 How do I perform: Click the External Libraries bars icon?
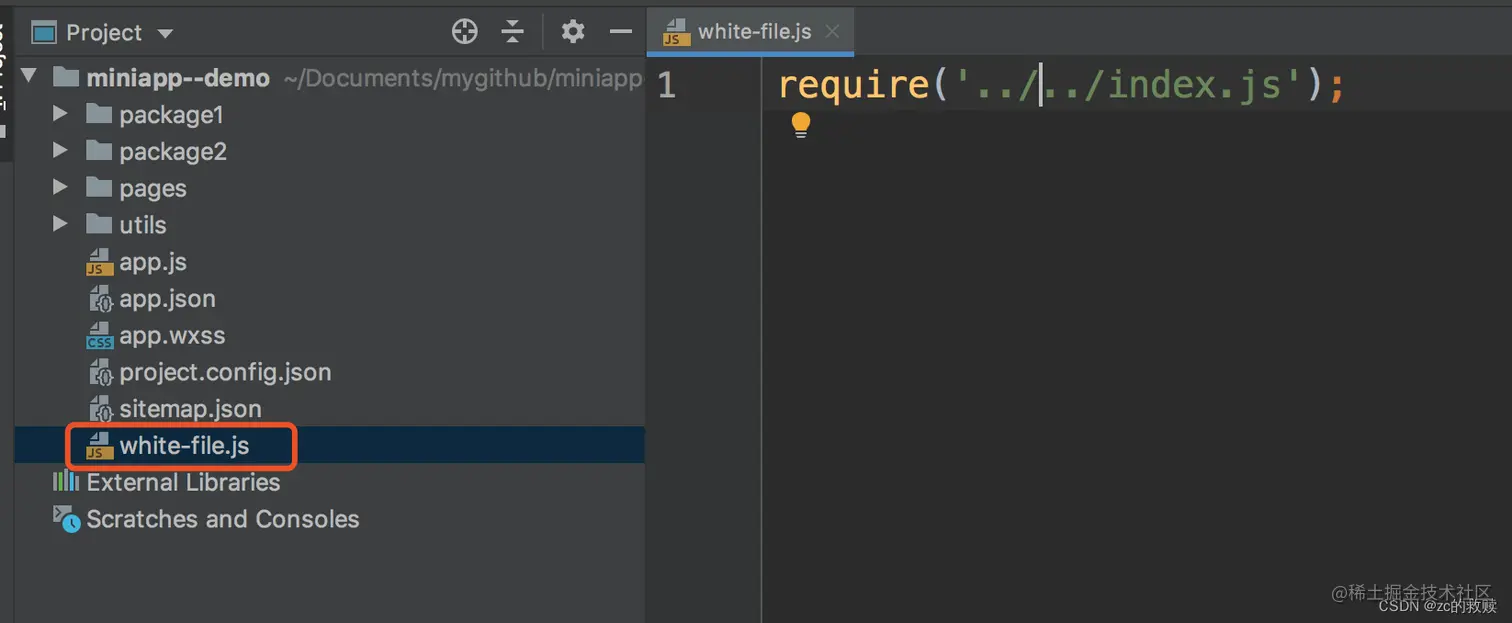pyautogui.click(x=66, y=482)
